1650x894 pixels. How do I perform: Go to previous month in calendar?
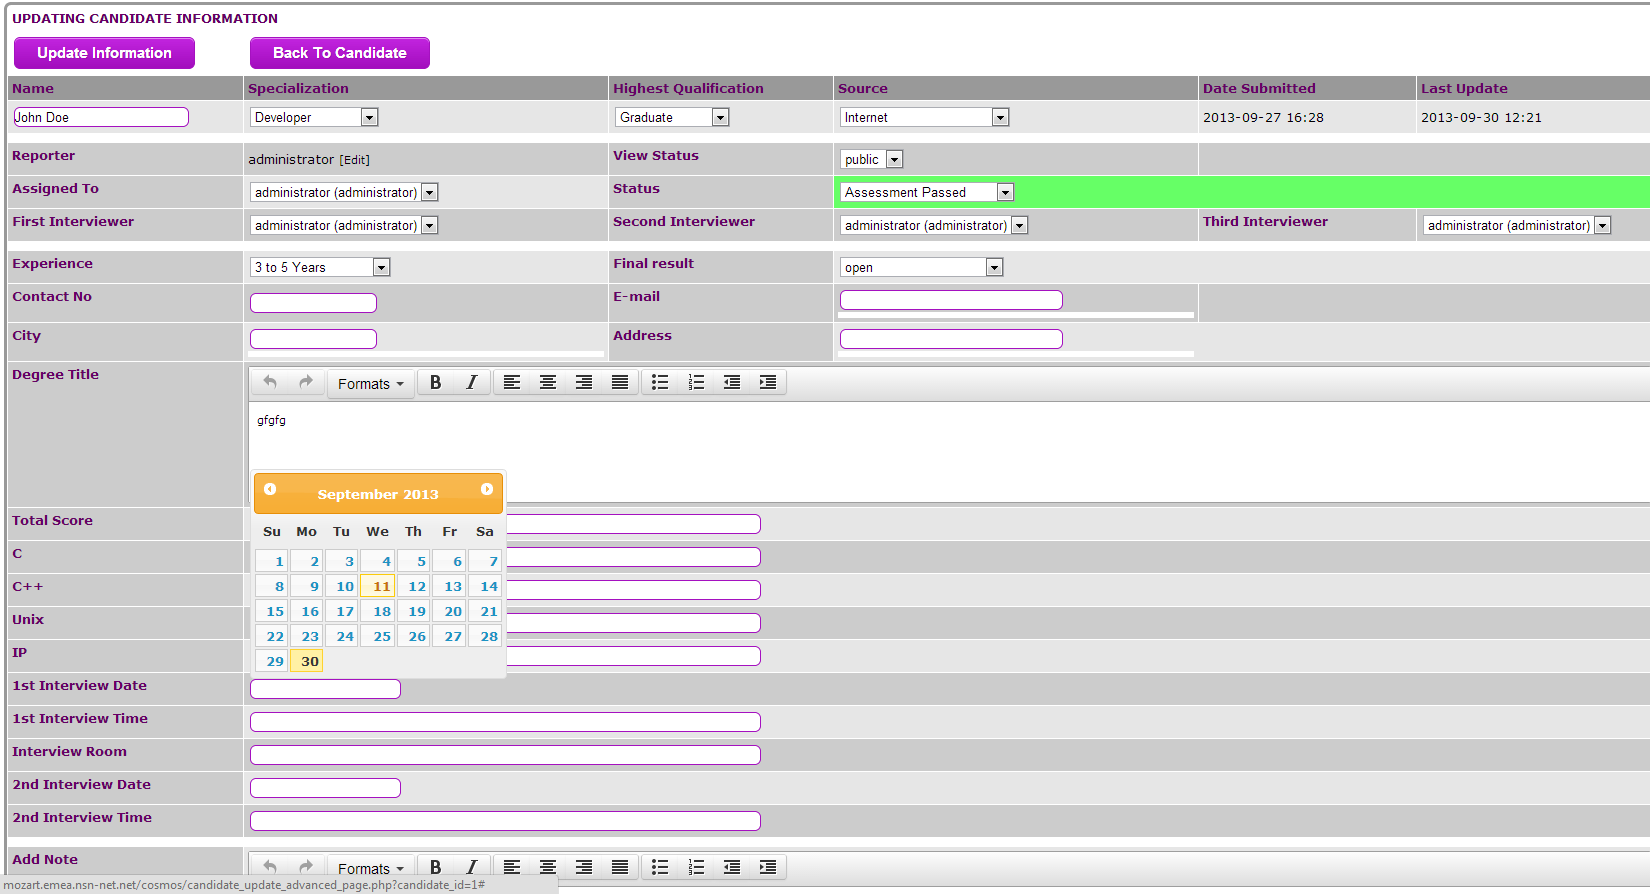click(270, 489)
